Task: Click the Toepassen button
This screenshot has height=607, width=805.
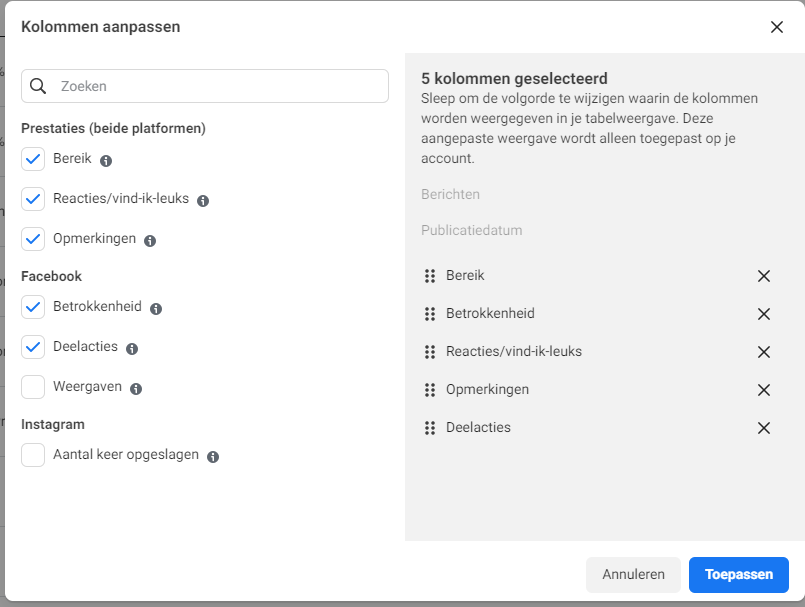Action: tap(739, 575)
